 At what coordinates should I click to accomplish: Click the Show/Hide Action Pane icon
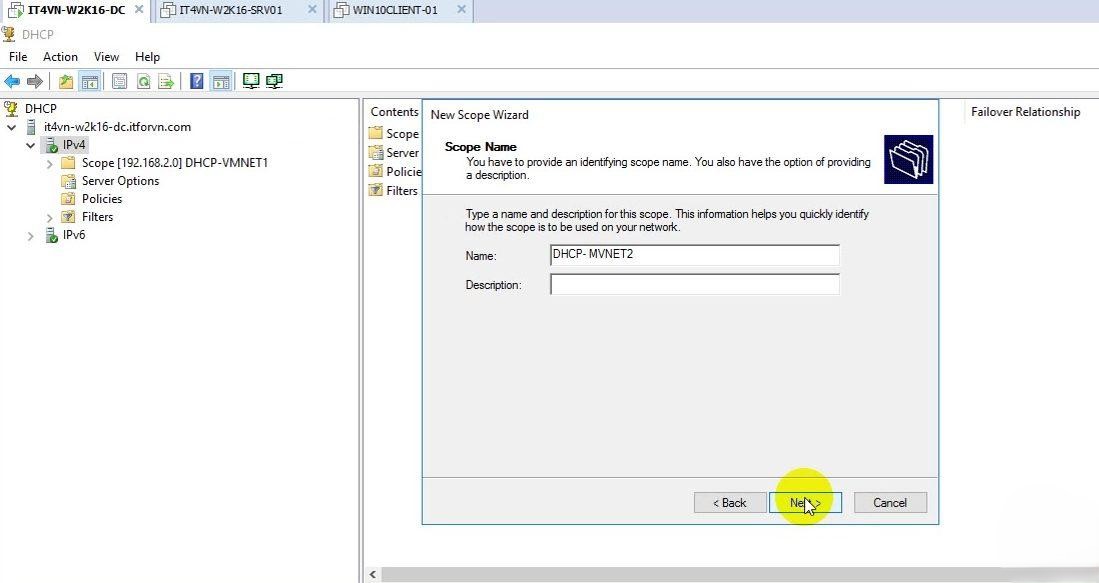(x=220, y=82)
